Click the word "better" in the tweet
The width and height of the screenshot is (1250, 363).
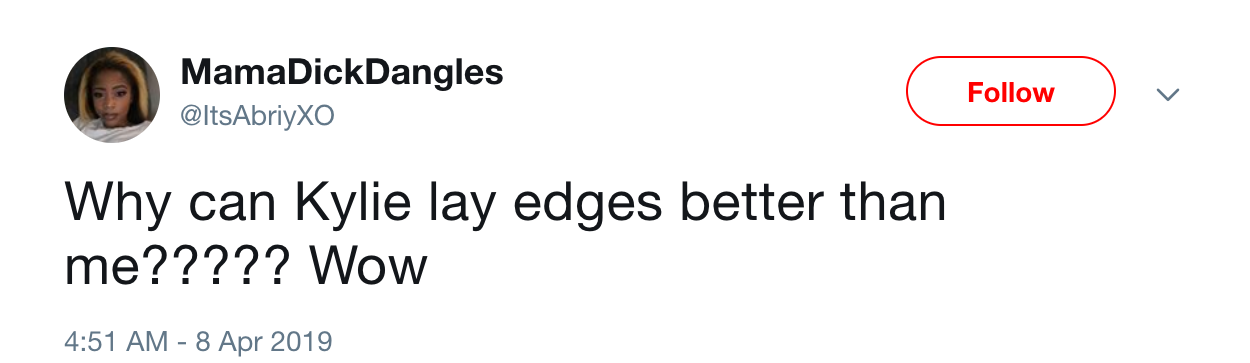tap(752, 203)
